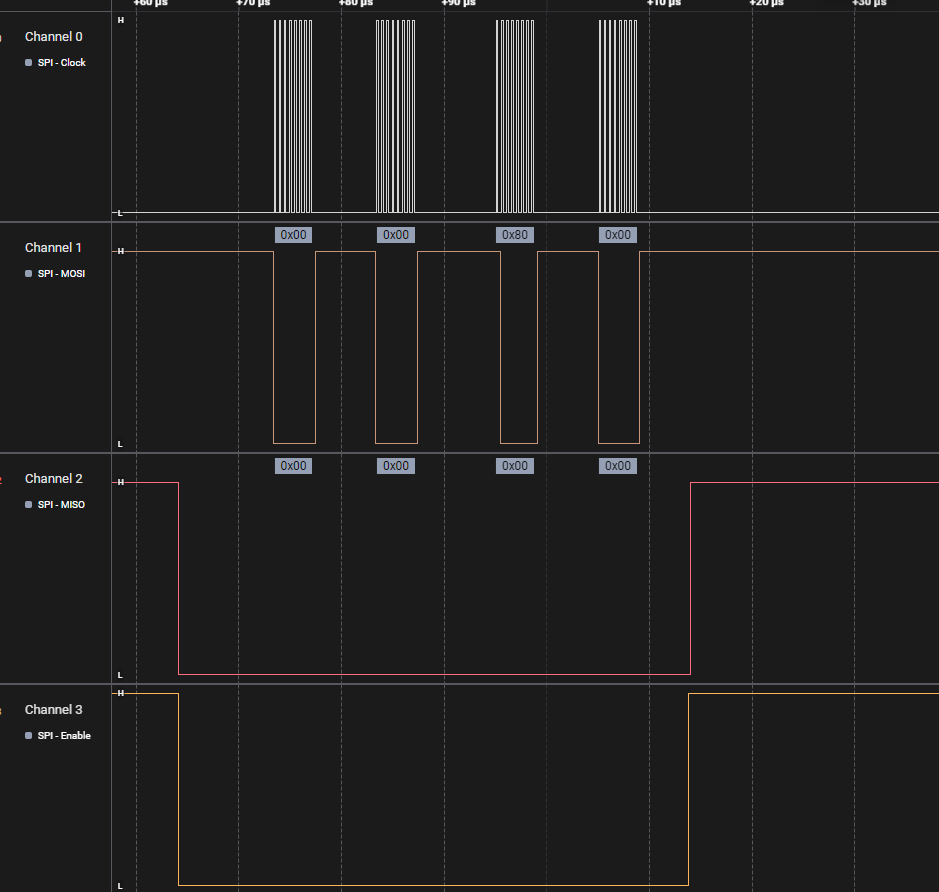939x892 pixels.
Task: Click the MISO 0x00 bubble nearest +70 µs
Action: click(x=293, y=466)
